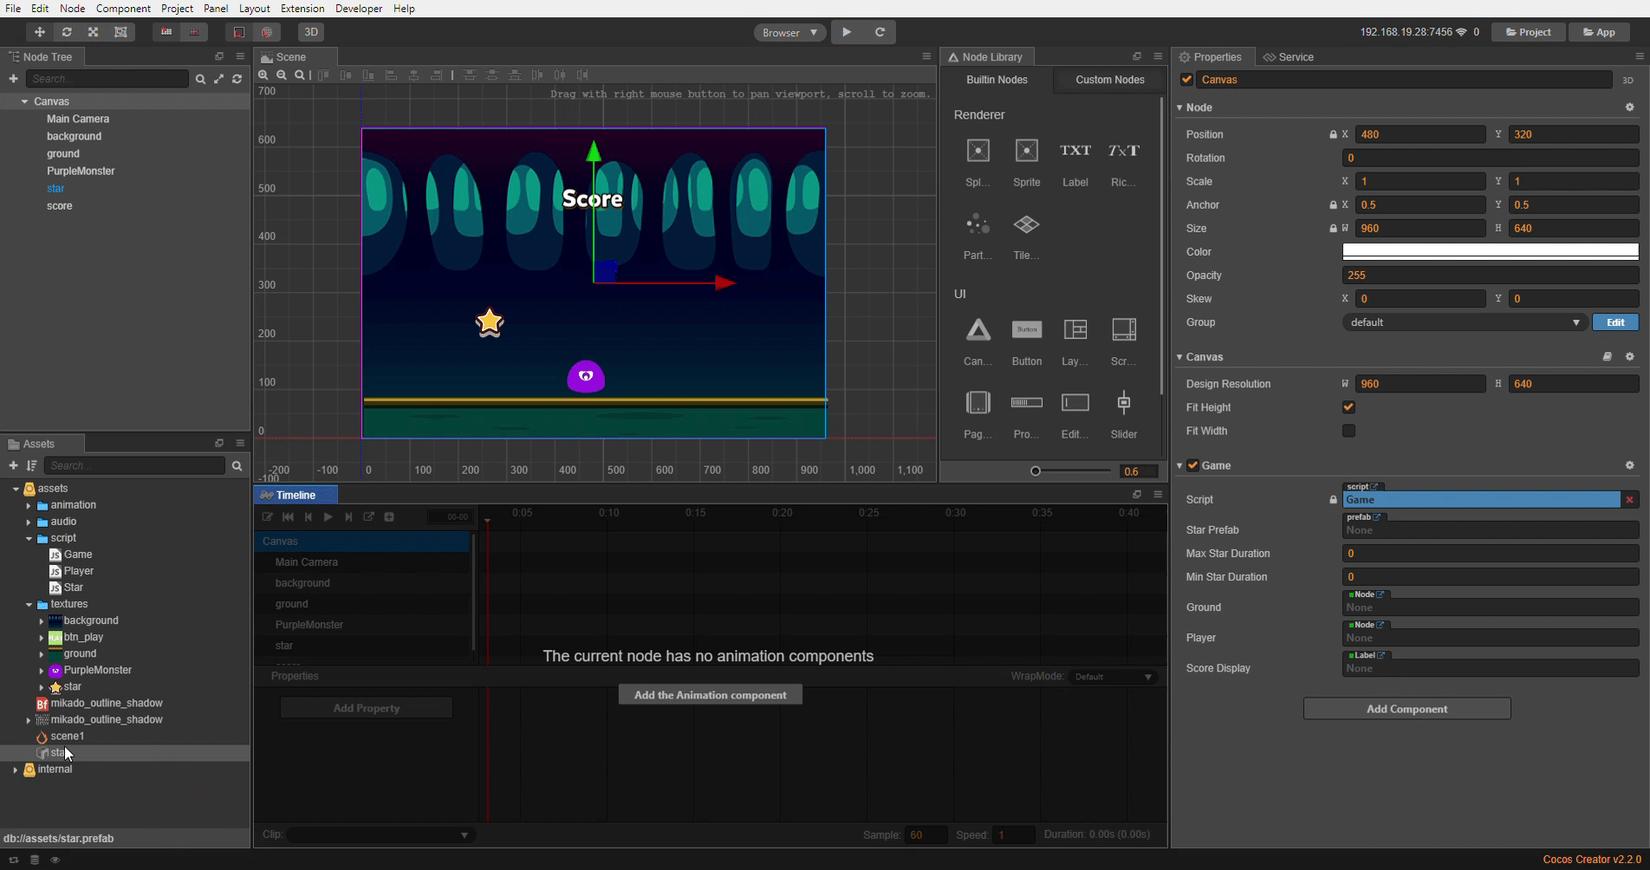Switch to the Custom Nodes tab
1650x870 pixels.
tap(1109, 80)
